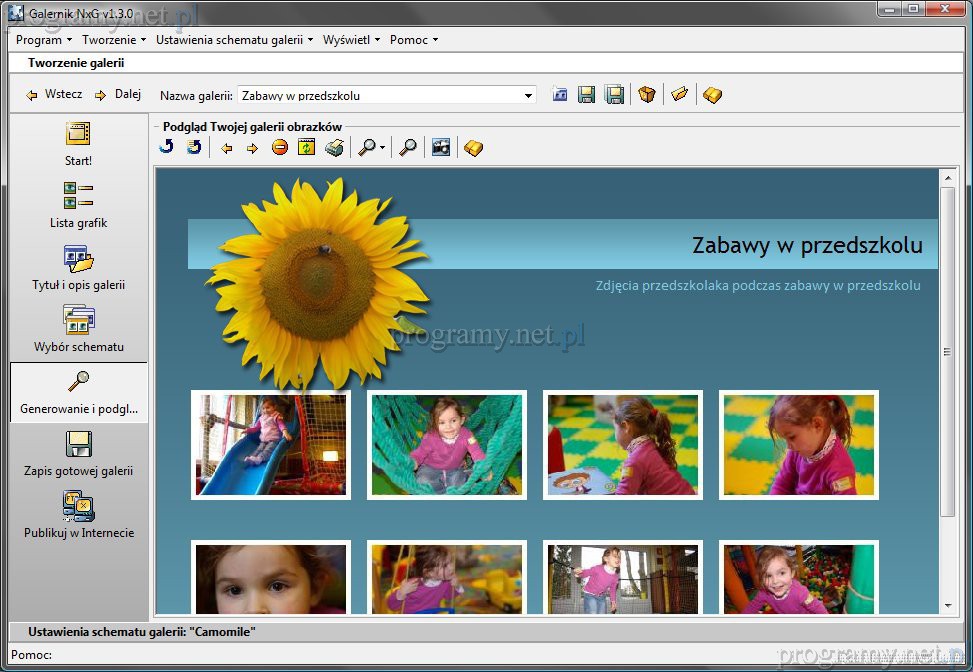Open the Wyświetl menu

tap(351, 40)
